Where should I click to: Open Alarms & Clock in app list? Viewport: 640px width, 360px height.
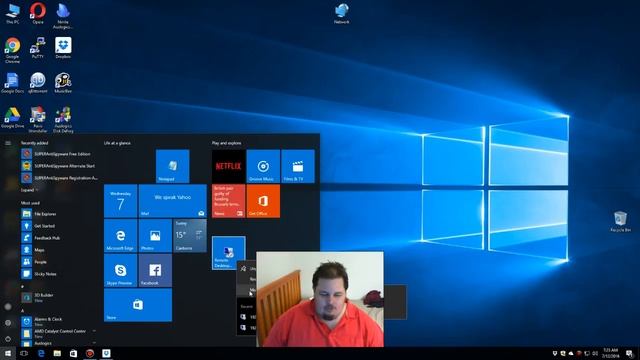tap(60, 321)
